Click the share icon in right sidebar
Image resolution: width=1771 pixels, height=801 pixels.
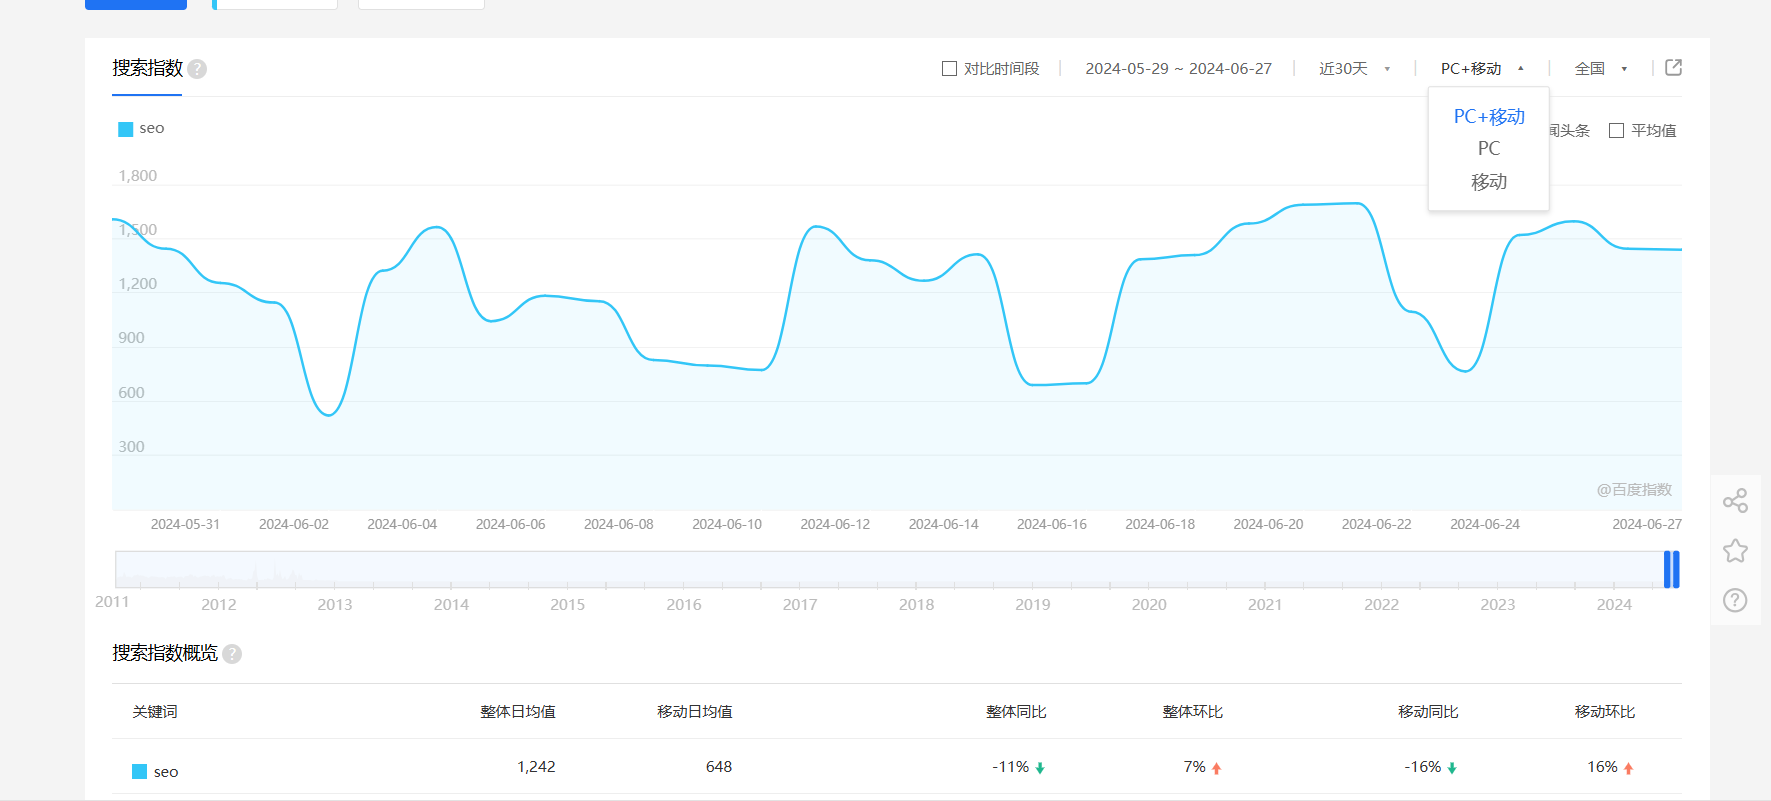pos(1735,501)
